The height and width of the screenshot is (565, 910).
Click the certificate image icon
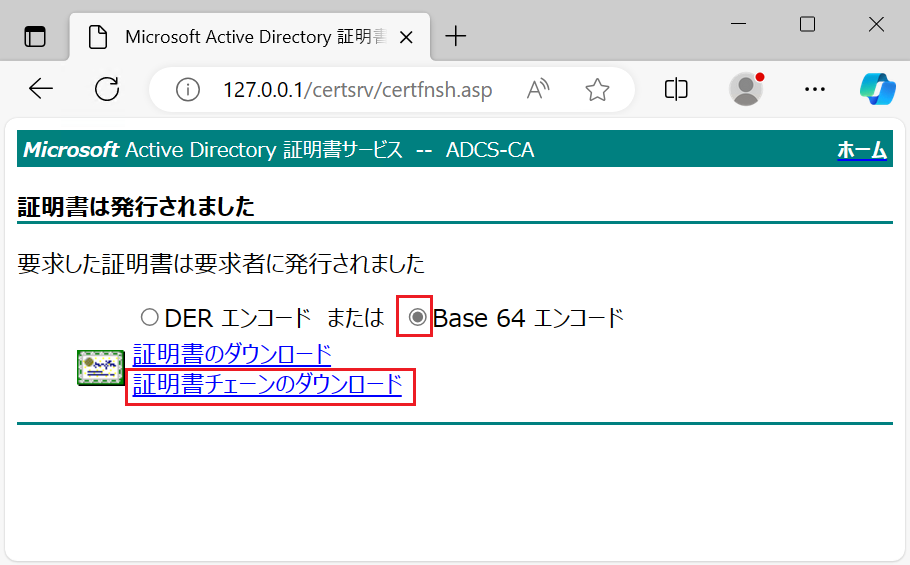(x=100, y=368)
